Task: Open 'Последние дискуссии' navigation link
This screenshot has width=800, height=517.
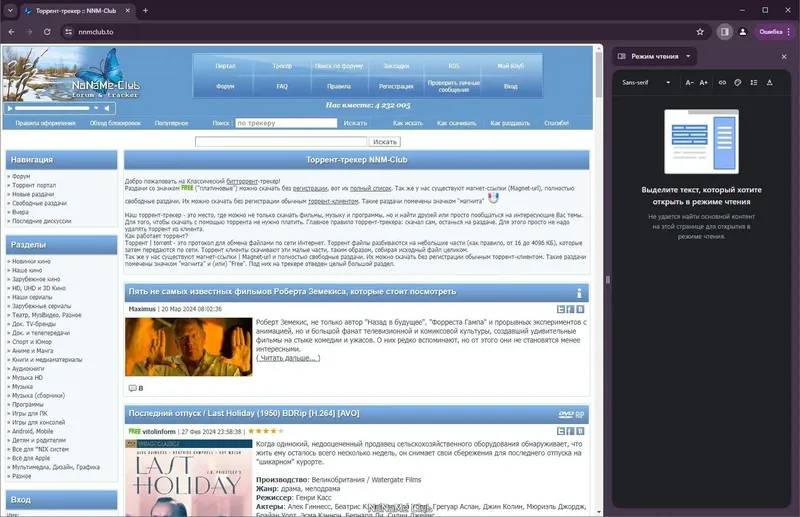Action: coord(42,221)
